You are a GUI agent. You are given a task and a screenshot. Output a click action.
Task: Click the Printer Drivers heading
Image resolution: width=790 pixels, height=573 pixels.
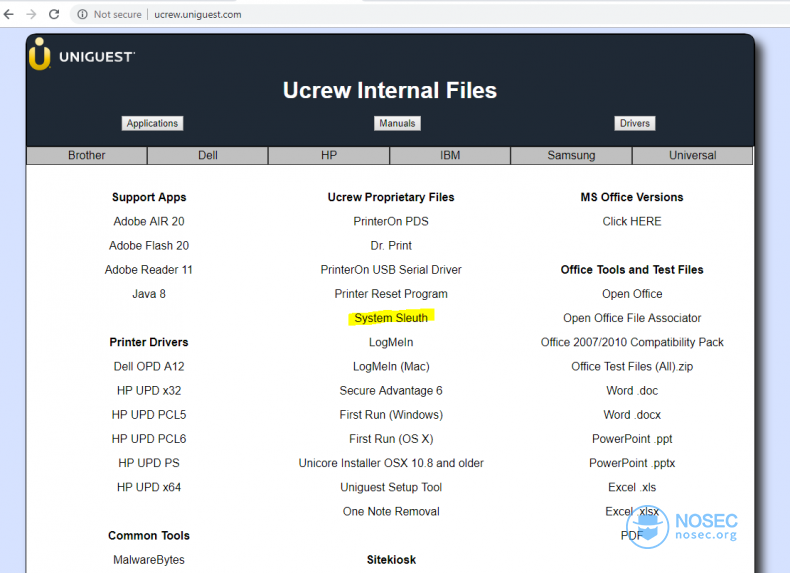coord(149,342)
